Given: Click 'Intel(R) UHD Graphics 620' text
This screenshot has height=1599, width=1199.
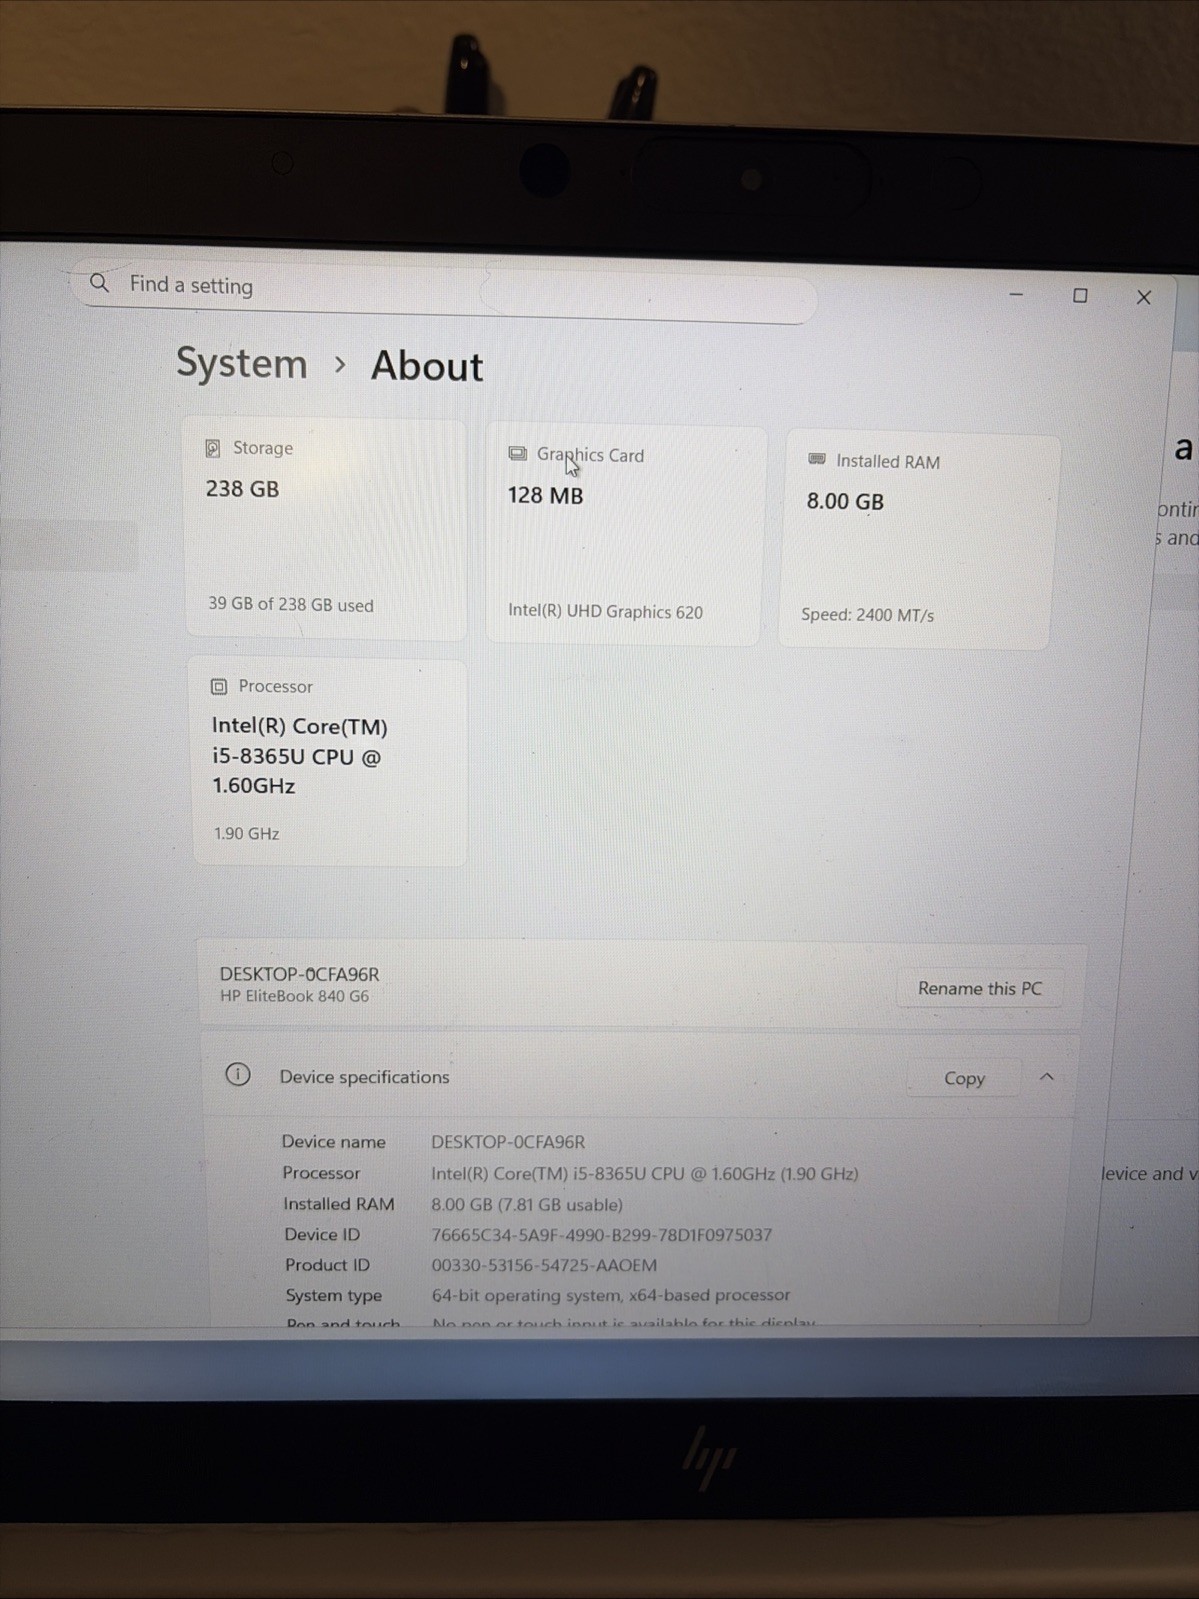Looking at the screenshot, I should pyautogui.click(x=605, y=611).
